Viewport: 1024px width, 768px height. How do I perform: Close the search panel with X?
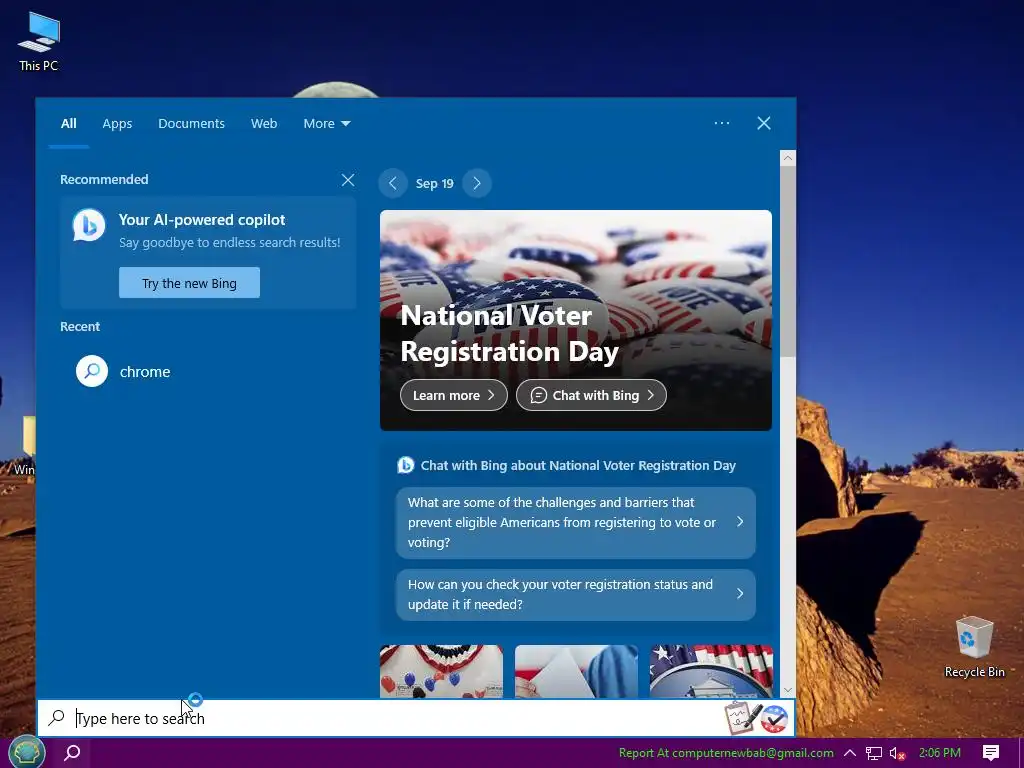(x=763, y=123)
